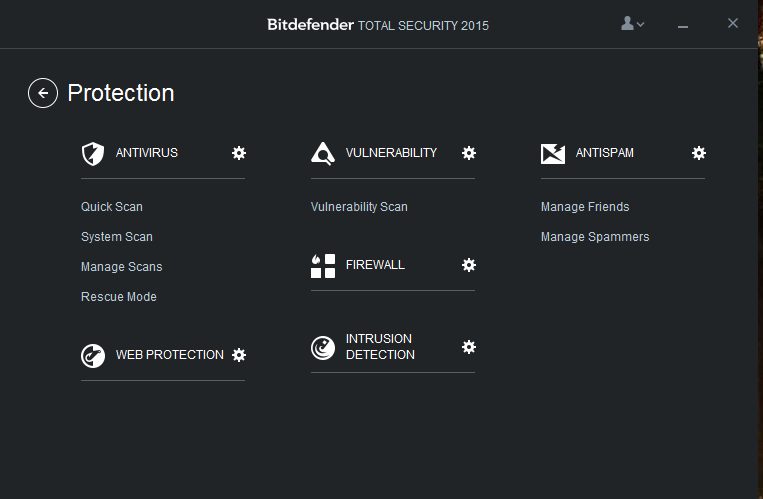Click the Intrusion Detection icon
The height and width of the screenshot is (499, 763).
pos(323,347)
